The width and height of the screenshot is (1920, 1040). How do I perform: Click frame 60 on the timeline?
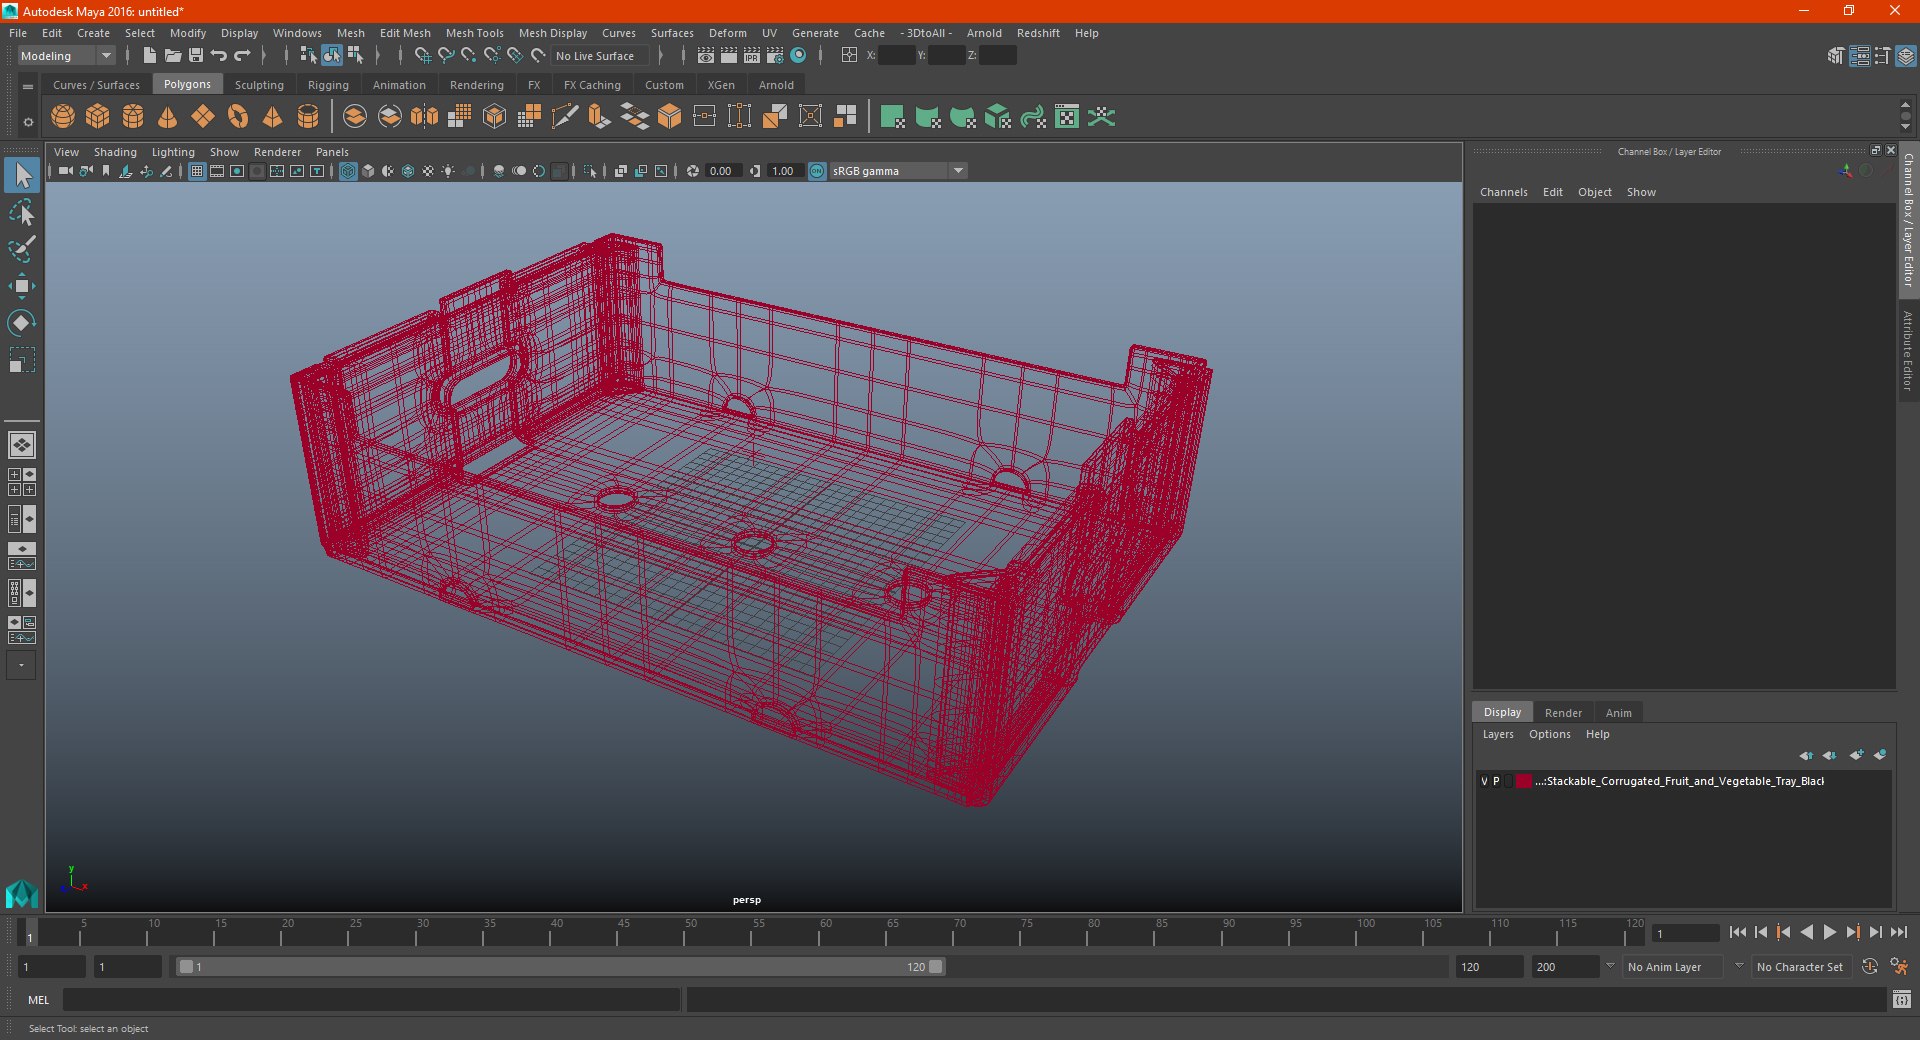coord(826,933)
